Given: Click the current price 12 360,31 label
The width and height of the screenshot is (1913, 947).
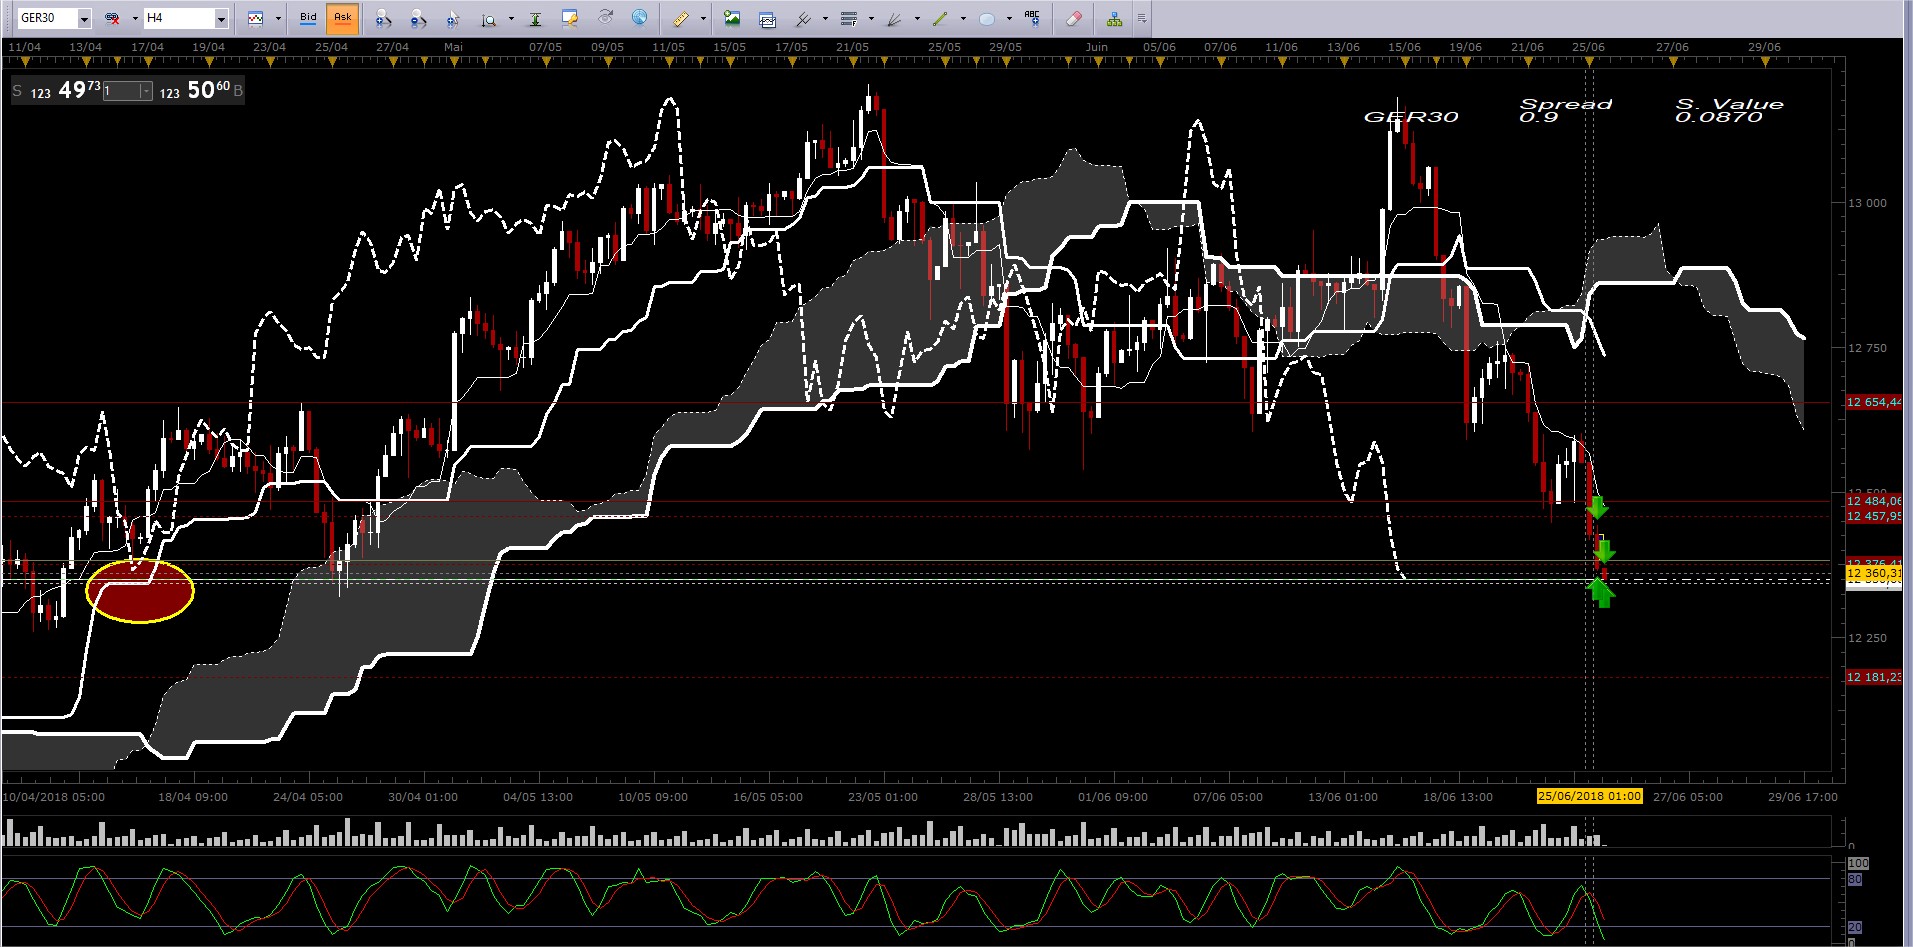Looking at the screenshot, I should (1873, 573).
